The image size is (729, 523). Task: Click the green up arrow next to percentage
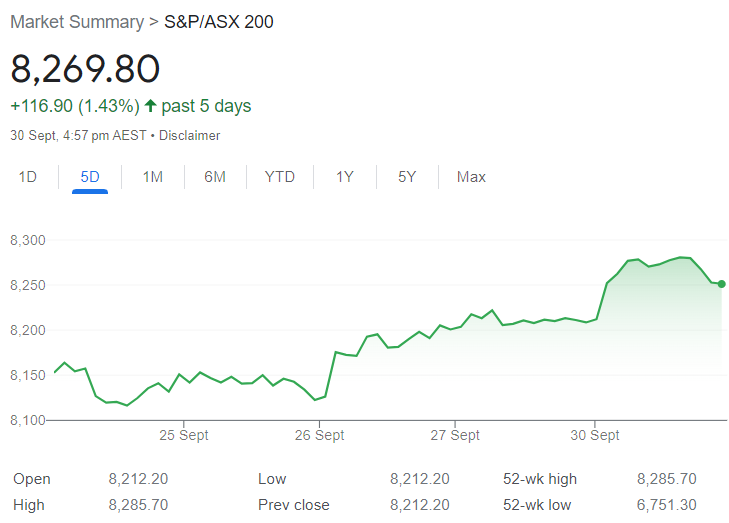(x=150, y=106)
